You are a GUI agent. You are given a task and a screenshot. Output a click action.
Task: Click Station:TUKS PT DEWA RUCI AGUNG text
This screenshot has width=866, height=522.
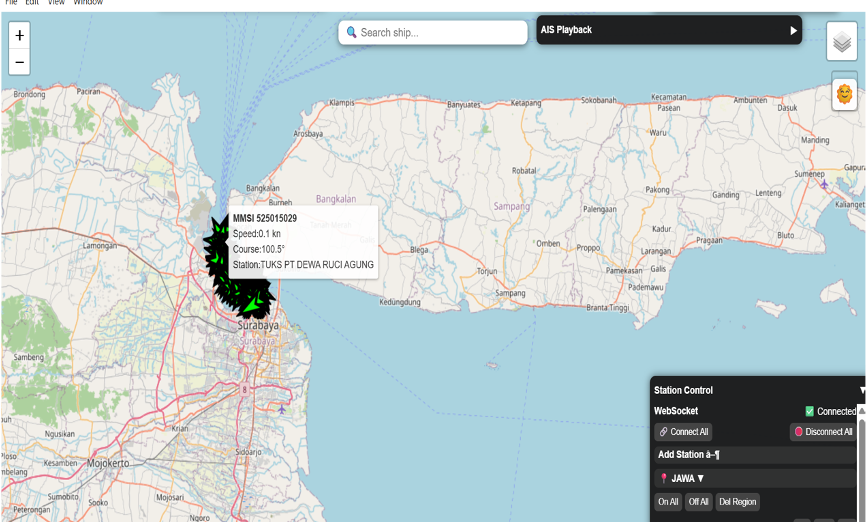pyautogui.click(x=303, y=265)
